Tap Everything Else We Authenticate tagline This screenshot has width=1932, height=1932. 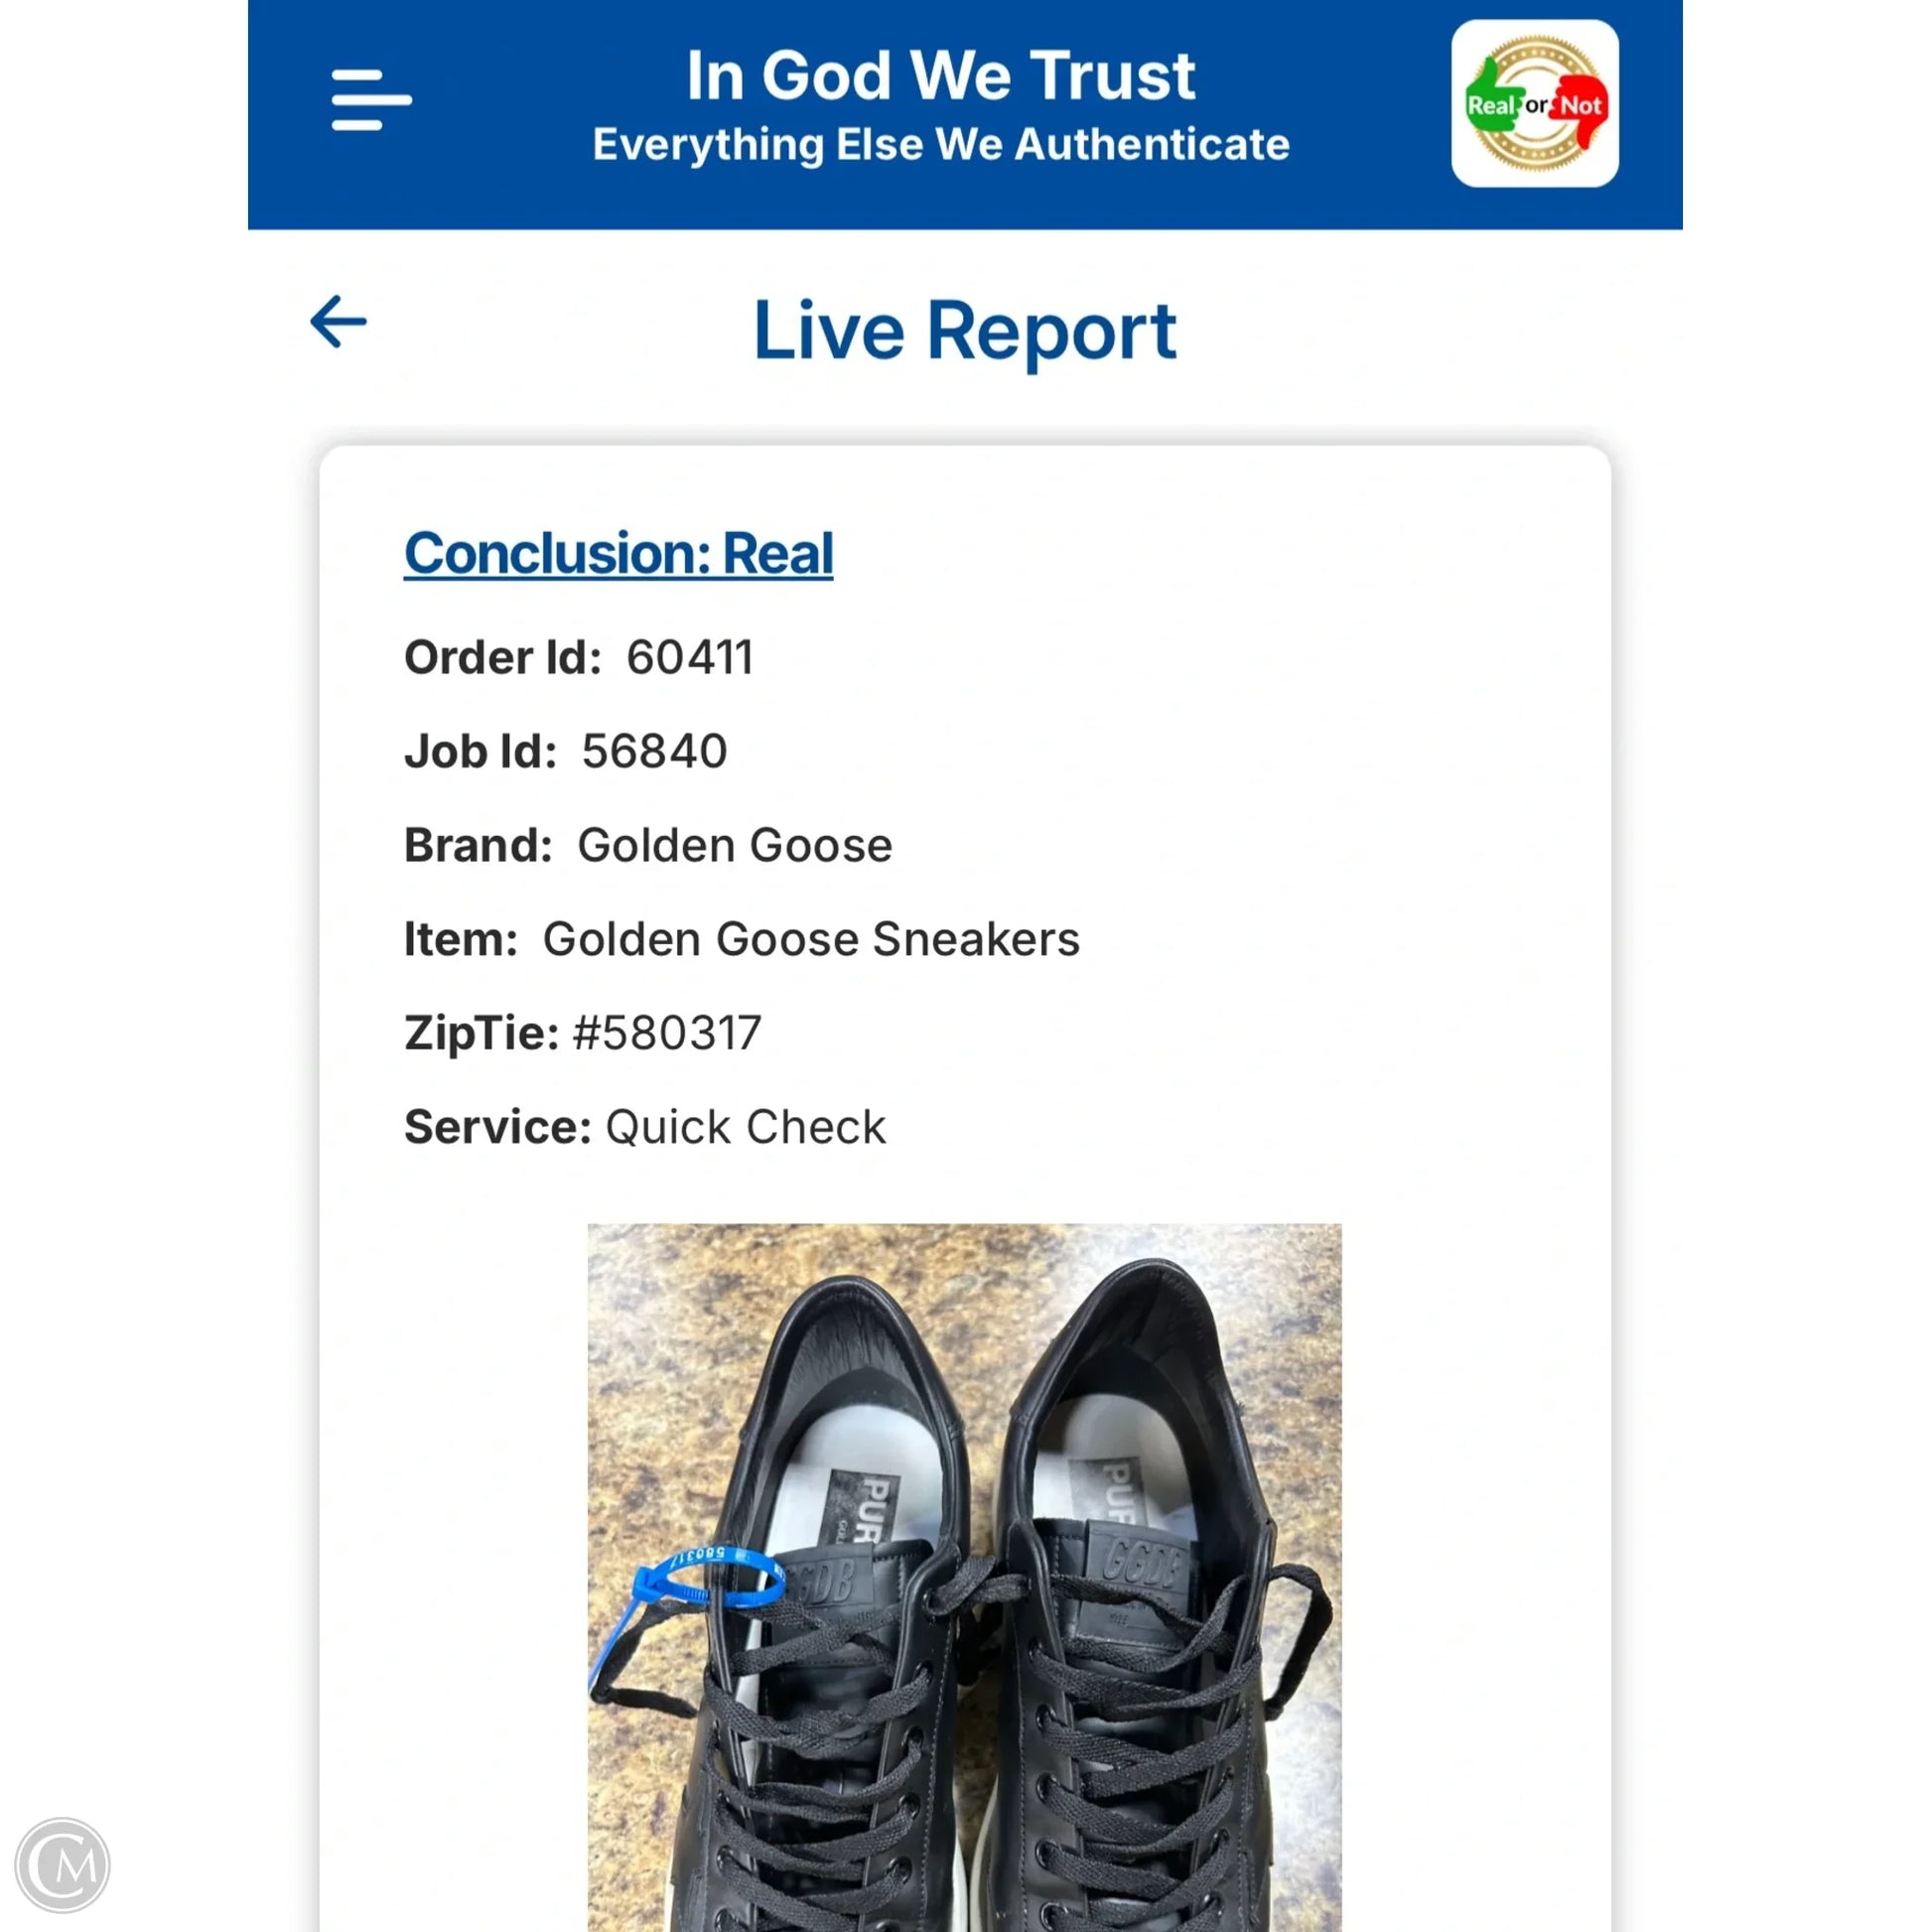[x=940, y=145]
